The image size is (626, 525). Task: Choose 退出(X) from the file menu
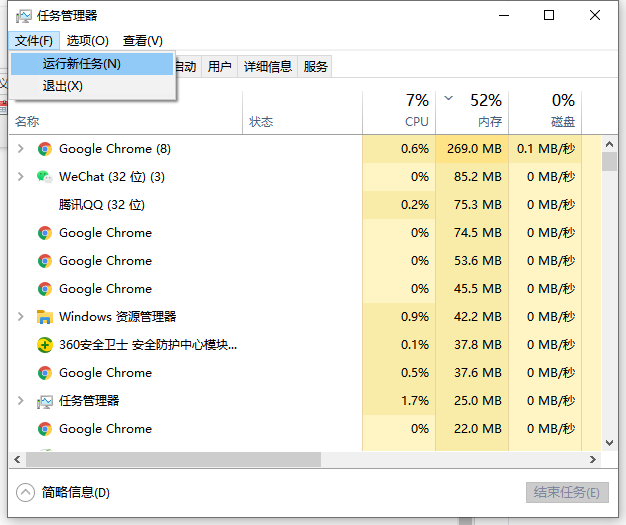[63, 86]
